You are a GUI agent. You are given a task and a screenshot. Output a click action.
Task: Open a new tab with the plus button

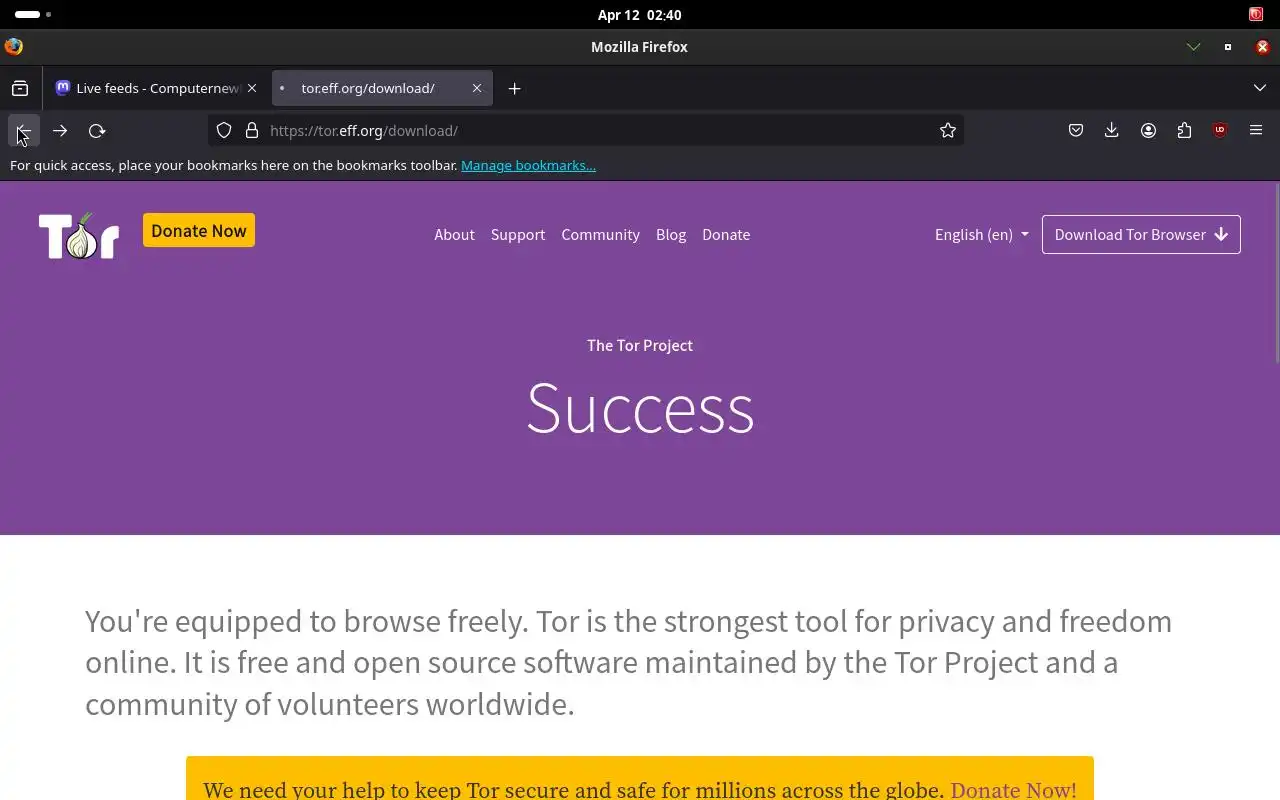click(x=514, y=88)
